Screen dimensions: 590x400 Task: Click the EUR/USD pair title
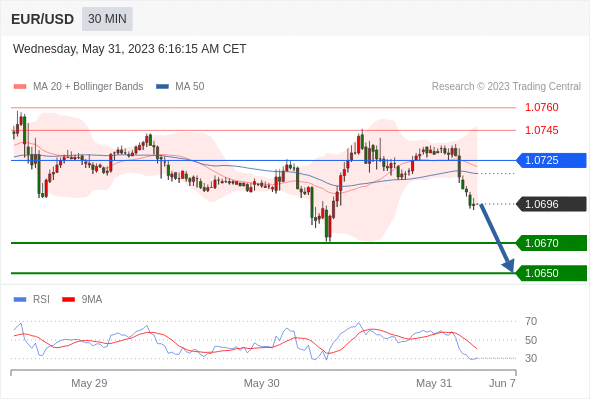42,19
